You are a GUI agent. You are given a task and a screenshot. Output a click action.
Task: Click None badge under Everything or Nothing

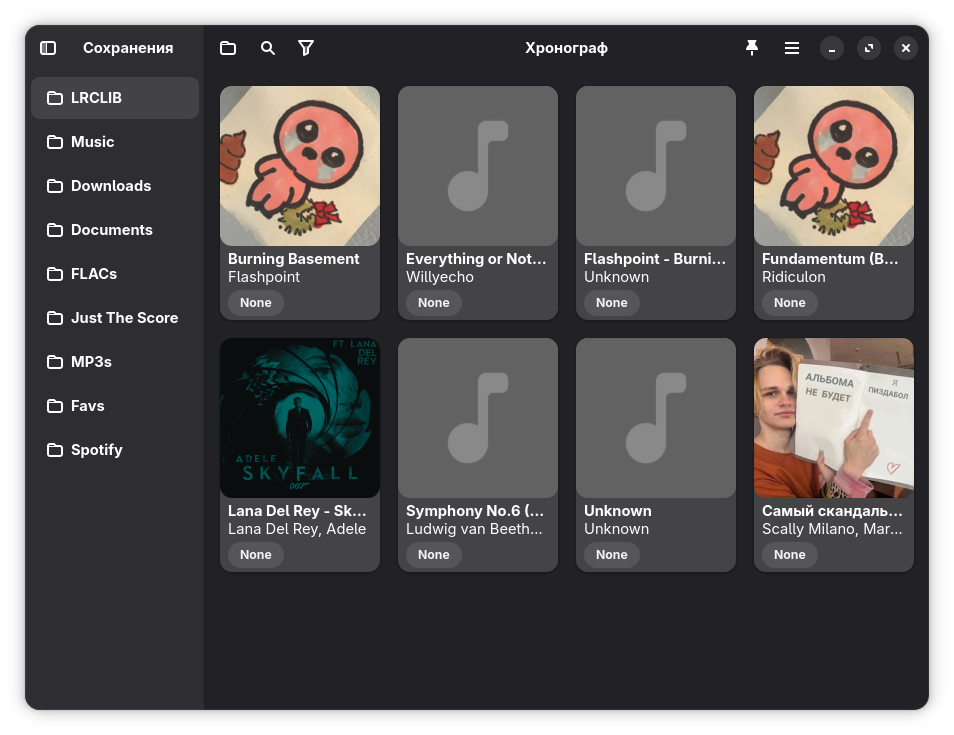pyautogui.click(x=434, y=303)
